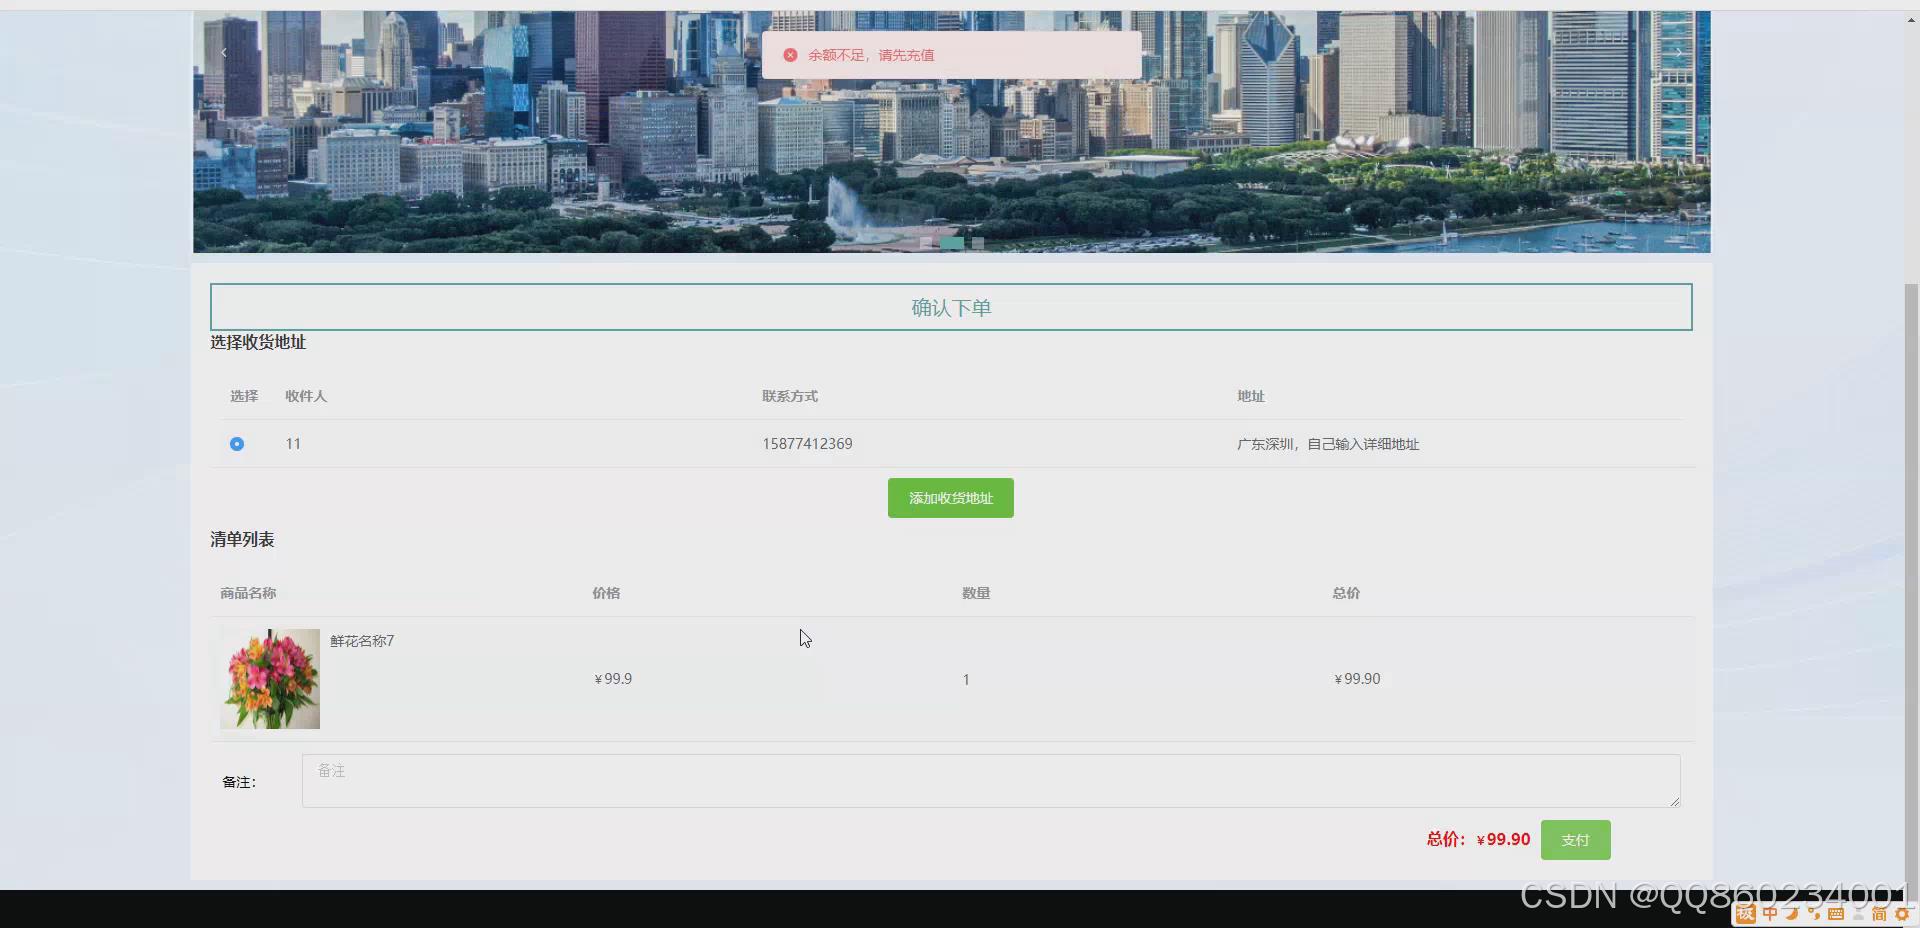Click the 选择收货地址 heading

tap(258, 342)
